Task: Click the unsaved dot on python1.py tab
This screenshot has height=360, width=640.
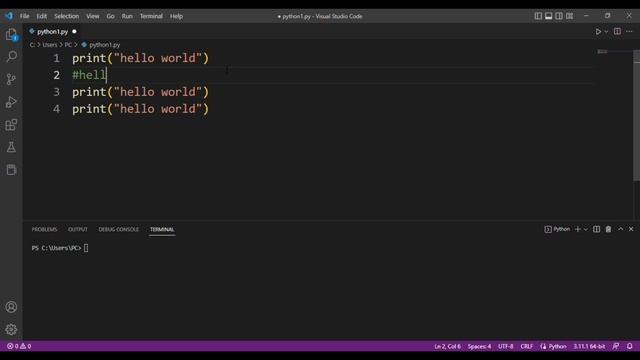Action: coord(74,31)
